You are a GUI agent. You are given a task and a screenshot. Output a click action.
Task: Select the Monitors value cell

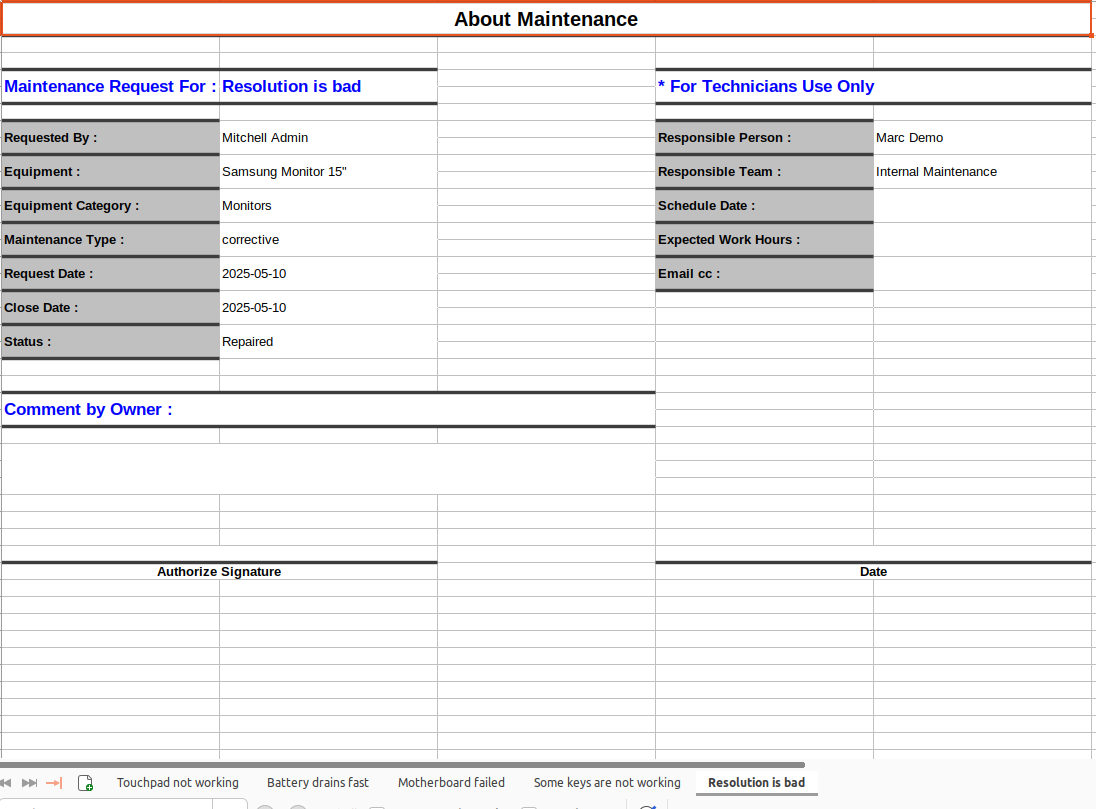(329, 206)
